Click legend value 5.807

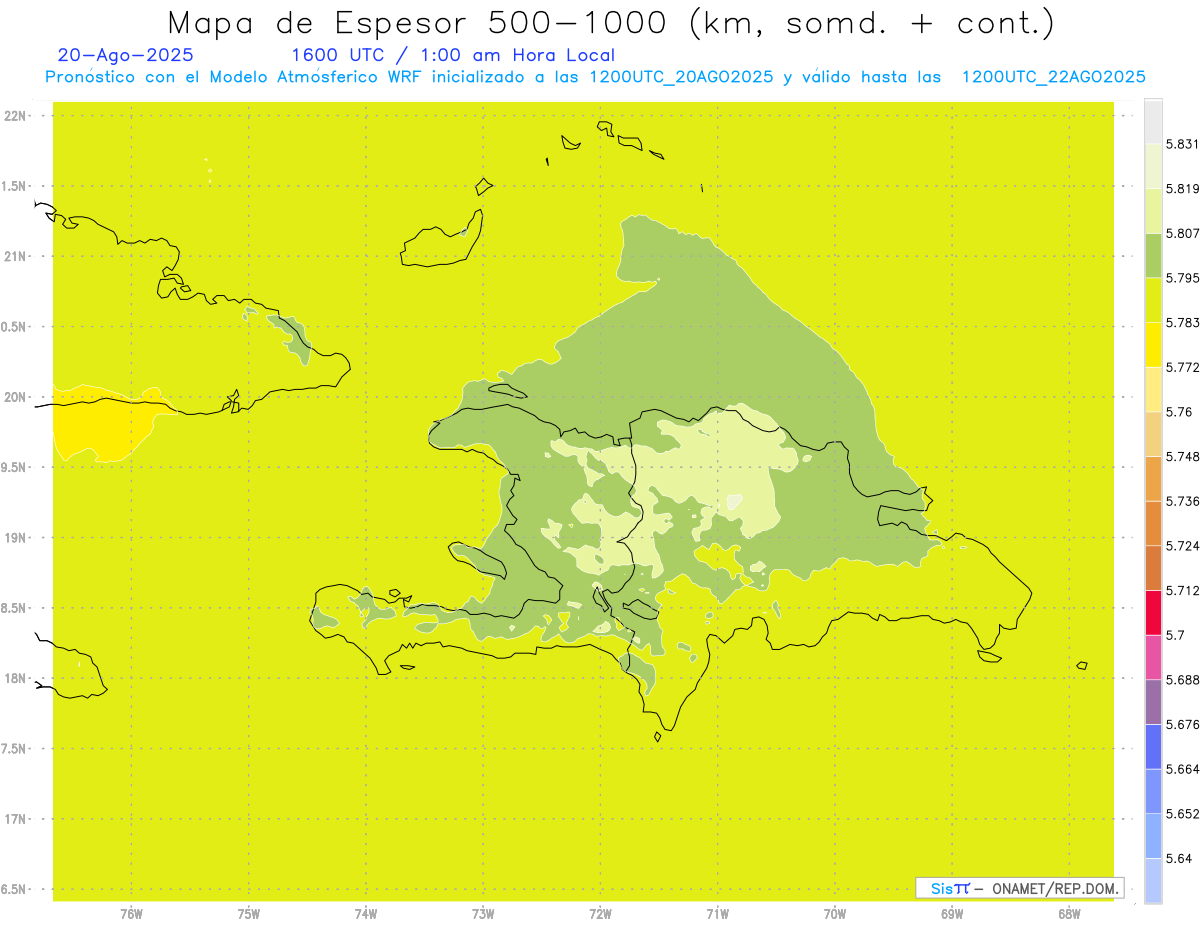1183,233
